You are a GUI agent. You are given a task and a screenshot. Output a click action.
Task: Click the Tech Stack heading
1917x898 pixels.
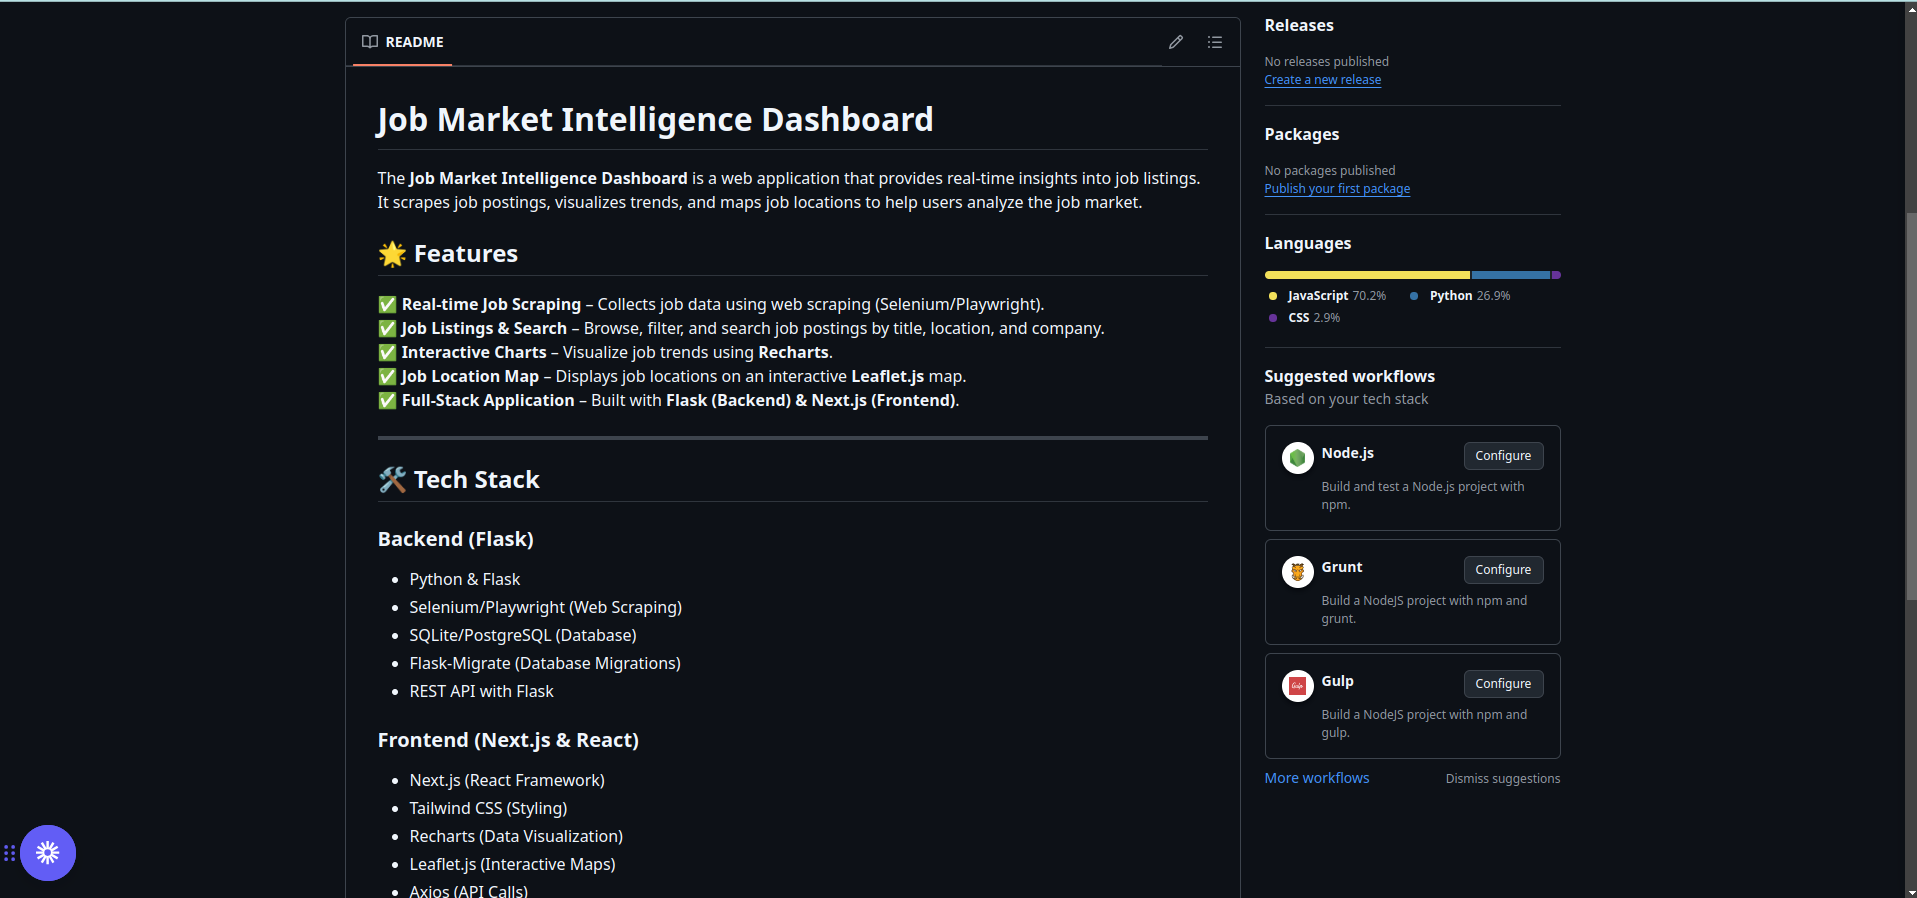459,480
